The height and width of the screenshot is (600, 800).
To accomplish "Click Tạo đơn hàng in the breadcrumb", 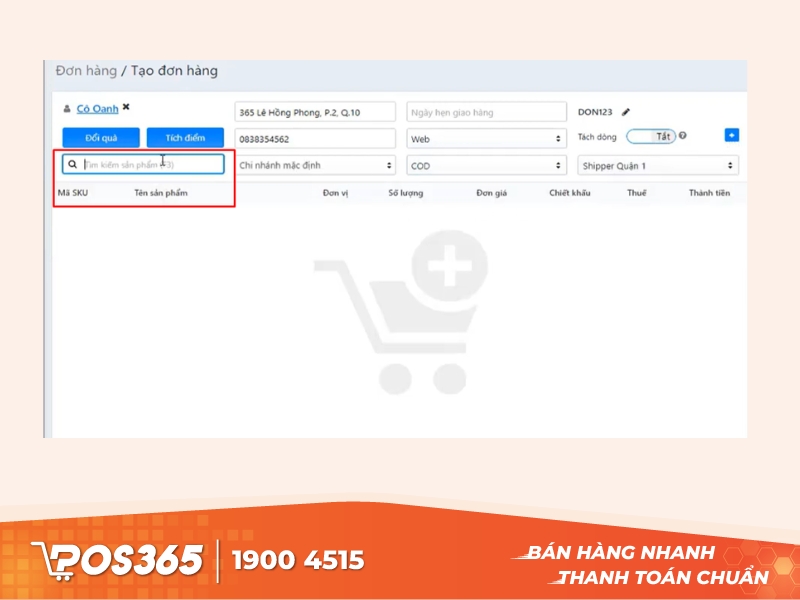I will pos(174,71).
